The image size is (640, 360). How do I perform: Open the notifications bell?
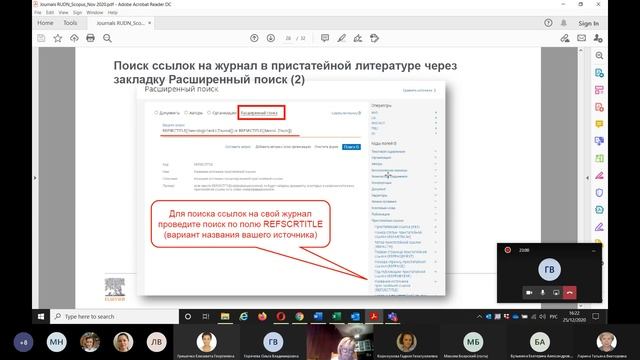click(x=564, y=23)
